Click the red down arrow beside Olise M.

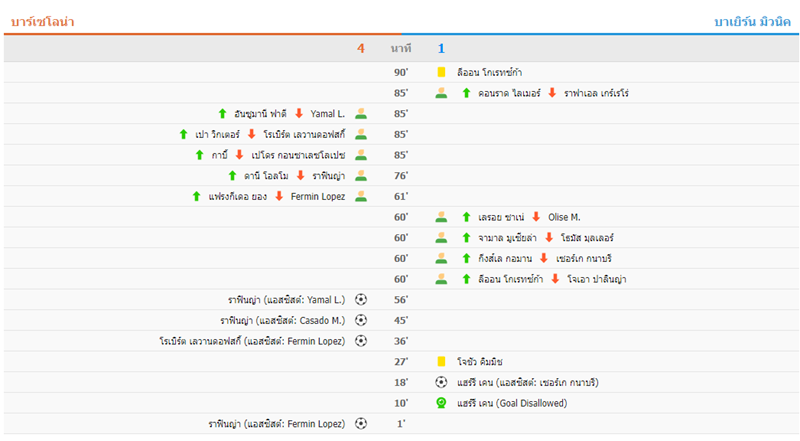(536, 217)
